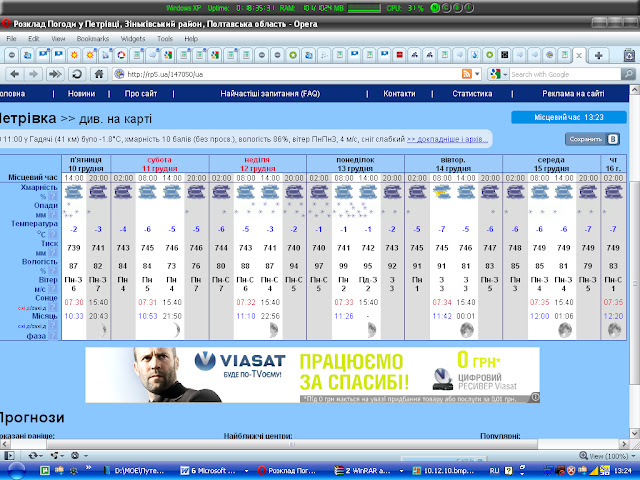Open the File menu
Screen dimensions: 640x480
click(x=11, y=39)
